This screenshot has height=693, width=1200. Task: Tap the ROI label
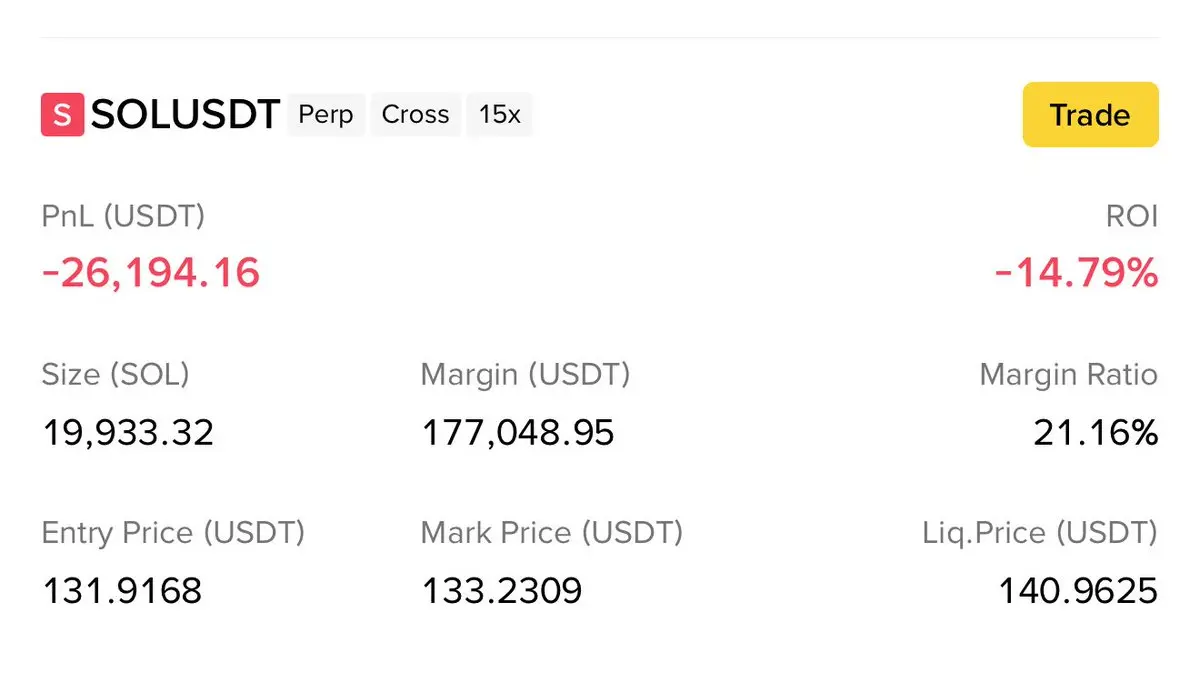[x=1132, y=216]
